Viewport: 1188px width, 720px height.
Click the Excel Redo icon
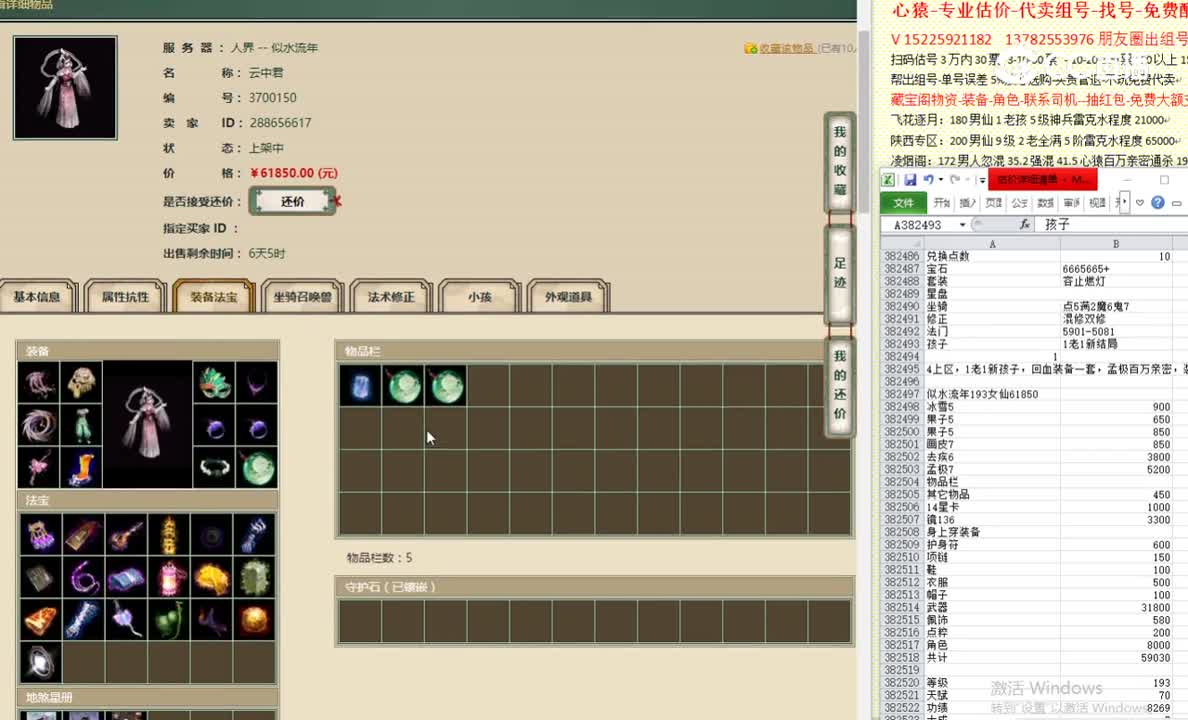tap(955, 180)
